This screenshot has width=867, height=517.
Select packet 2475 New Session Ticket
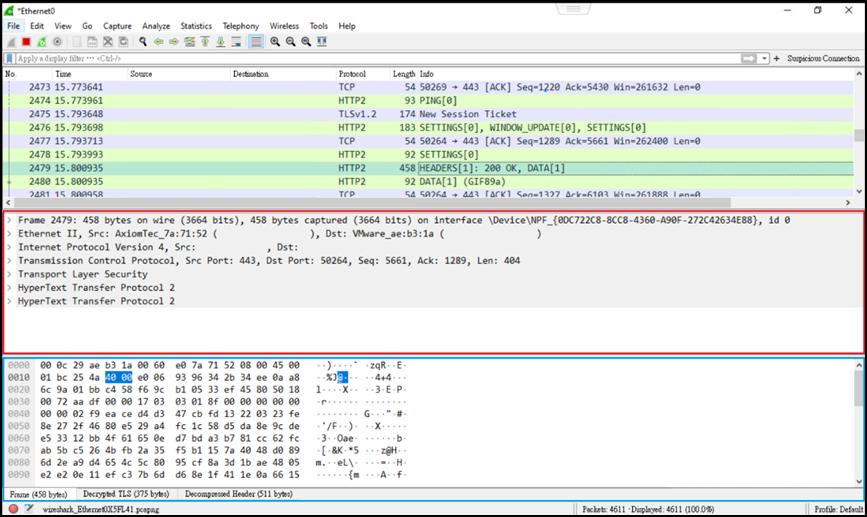tap(429, 114)
